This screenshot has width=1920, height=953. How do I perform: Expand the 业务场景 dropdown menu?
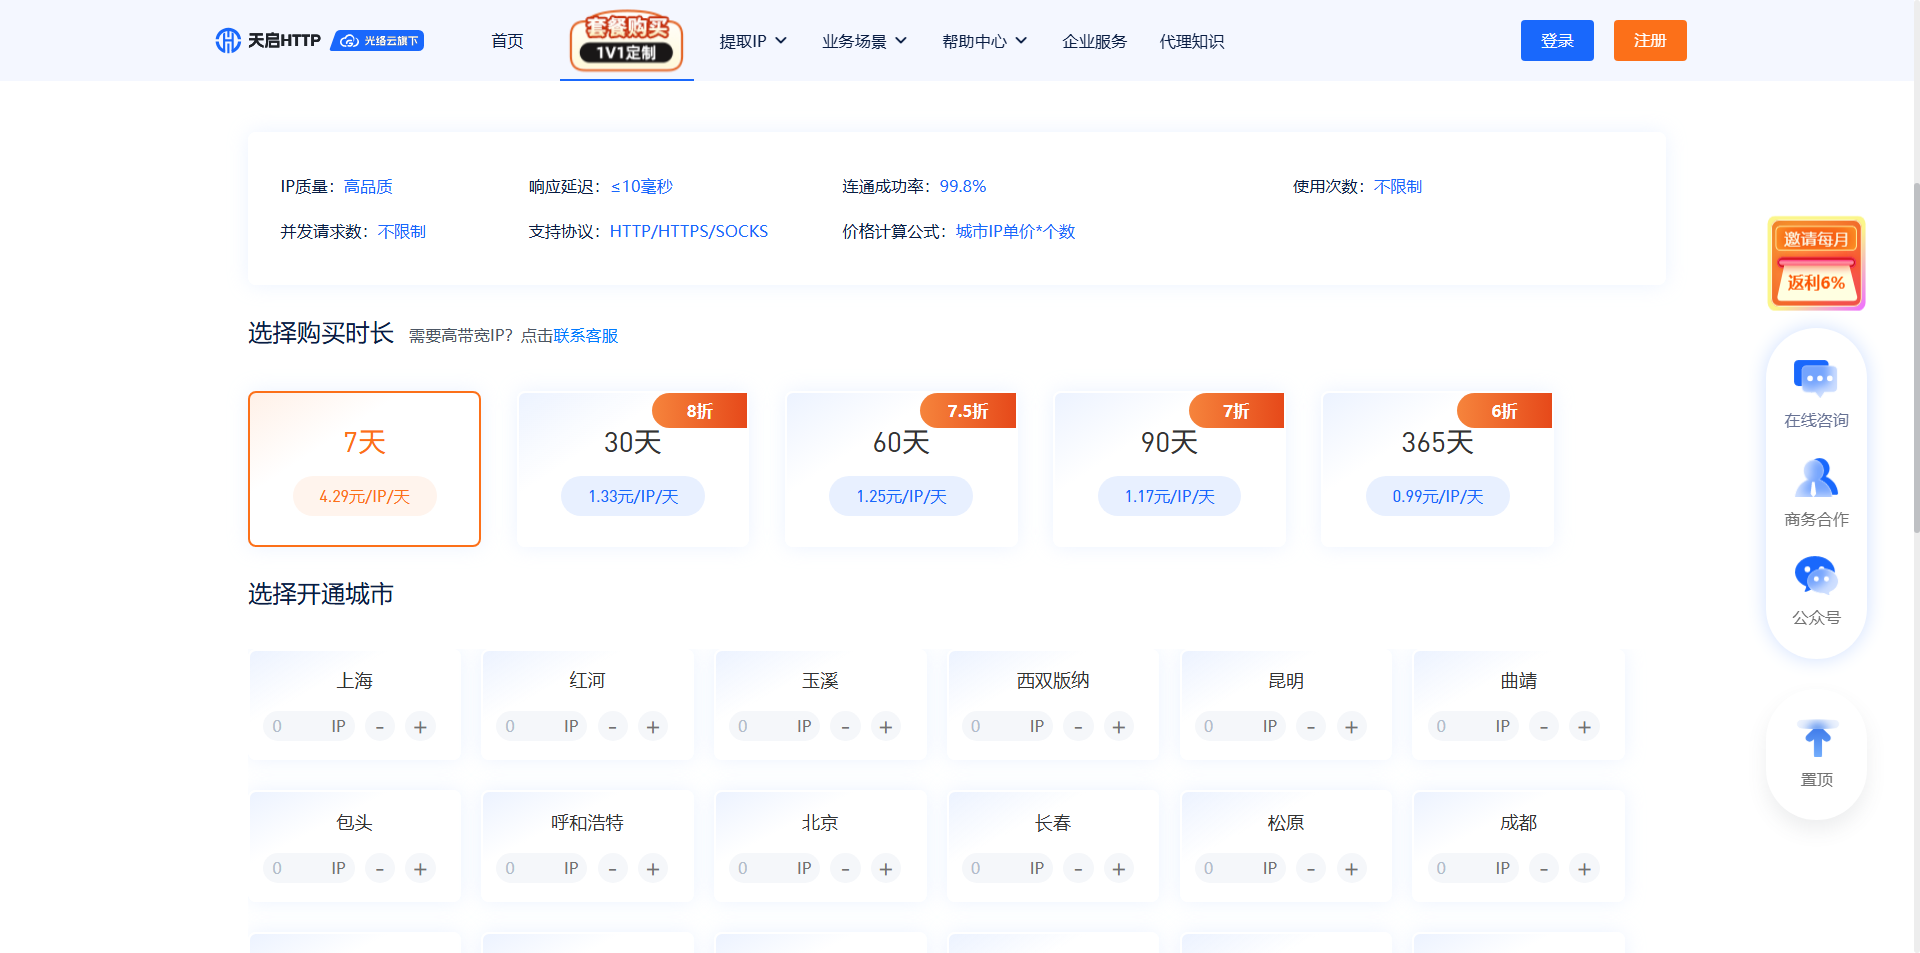coord(864,41)
